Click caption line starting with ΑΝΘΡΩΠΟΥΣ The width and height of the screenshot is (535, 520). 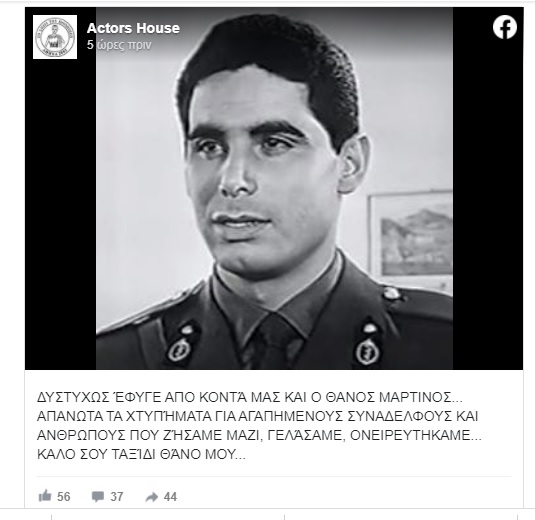click(x=259, y=435)
